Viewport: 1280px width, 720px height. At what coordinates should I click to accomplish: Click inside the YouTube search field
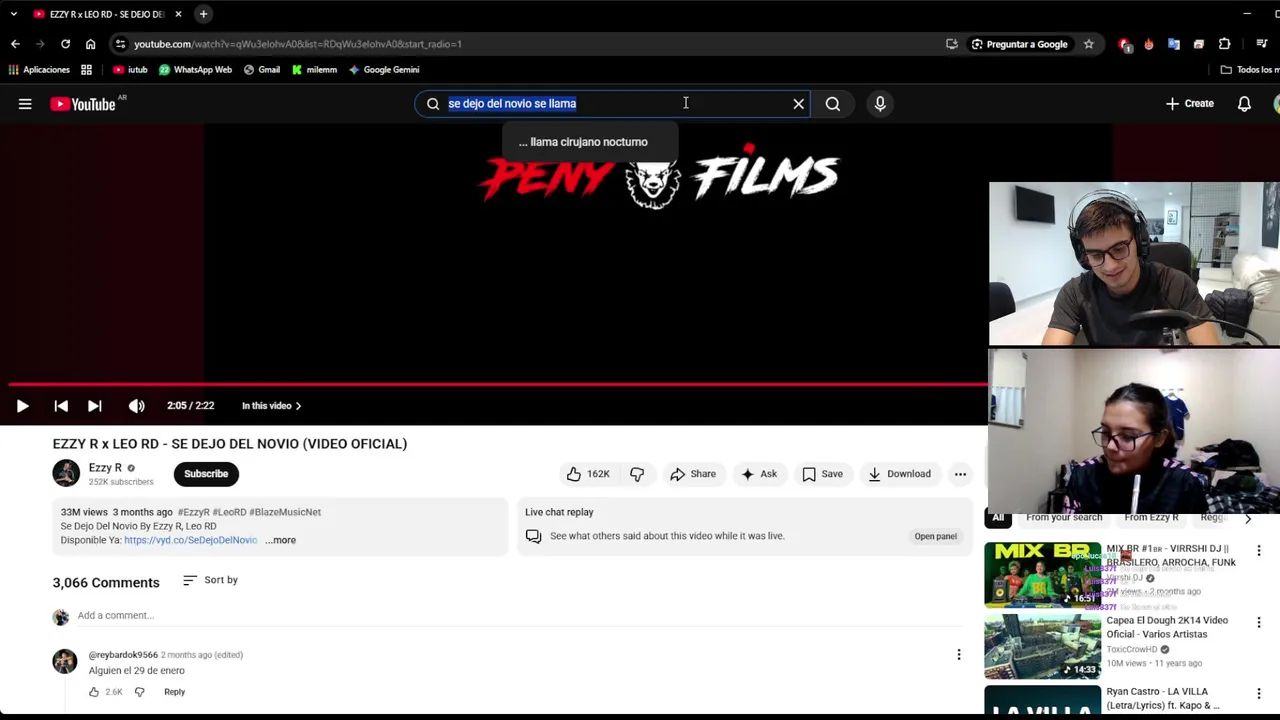[612, 104]
